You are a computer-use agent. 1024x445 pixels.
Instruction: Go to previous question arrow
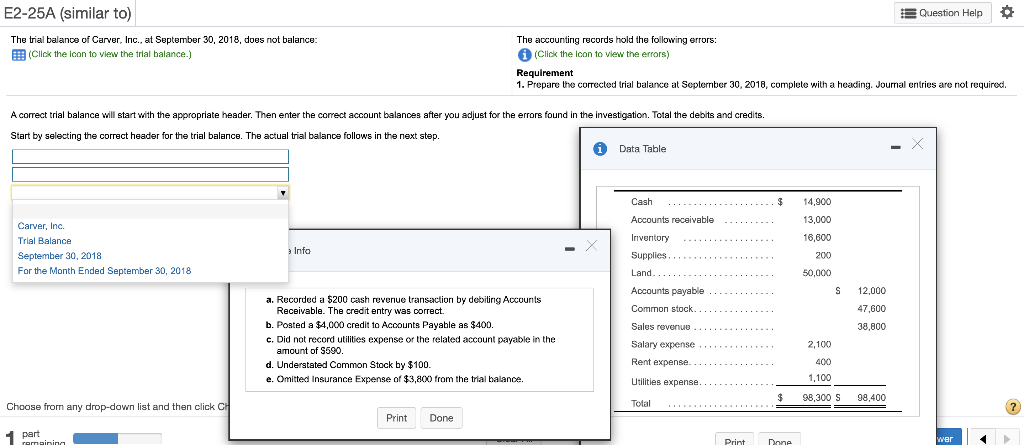(x=984, y=438)
